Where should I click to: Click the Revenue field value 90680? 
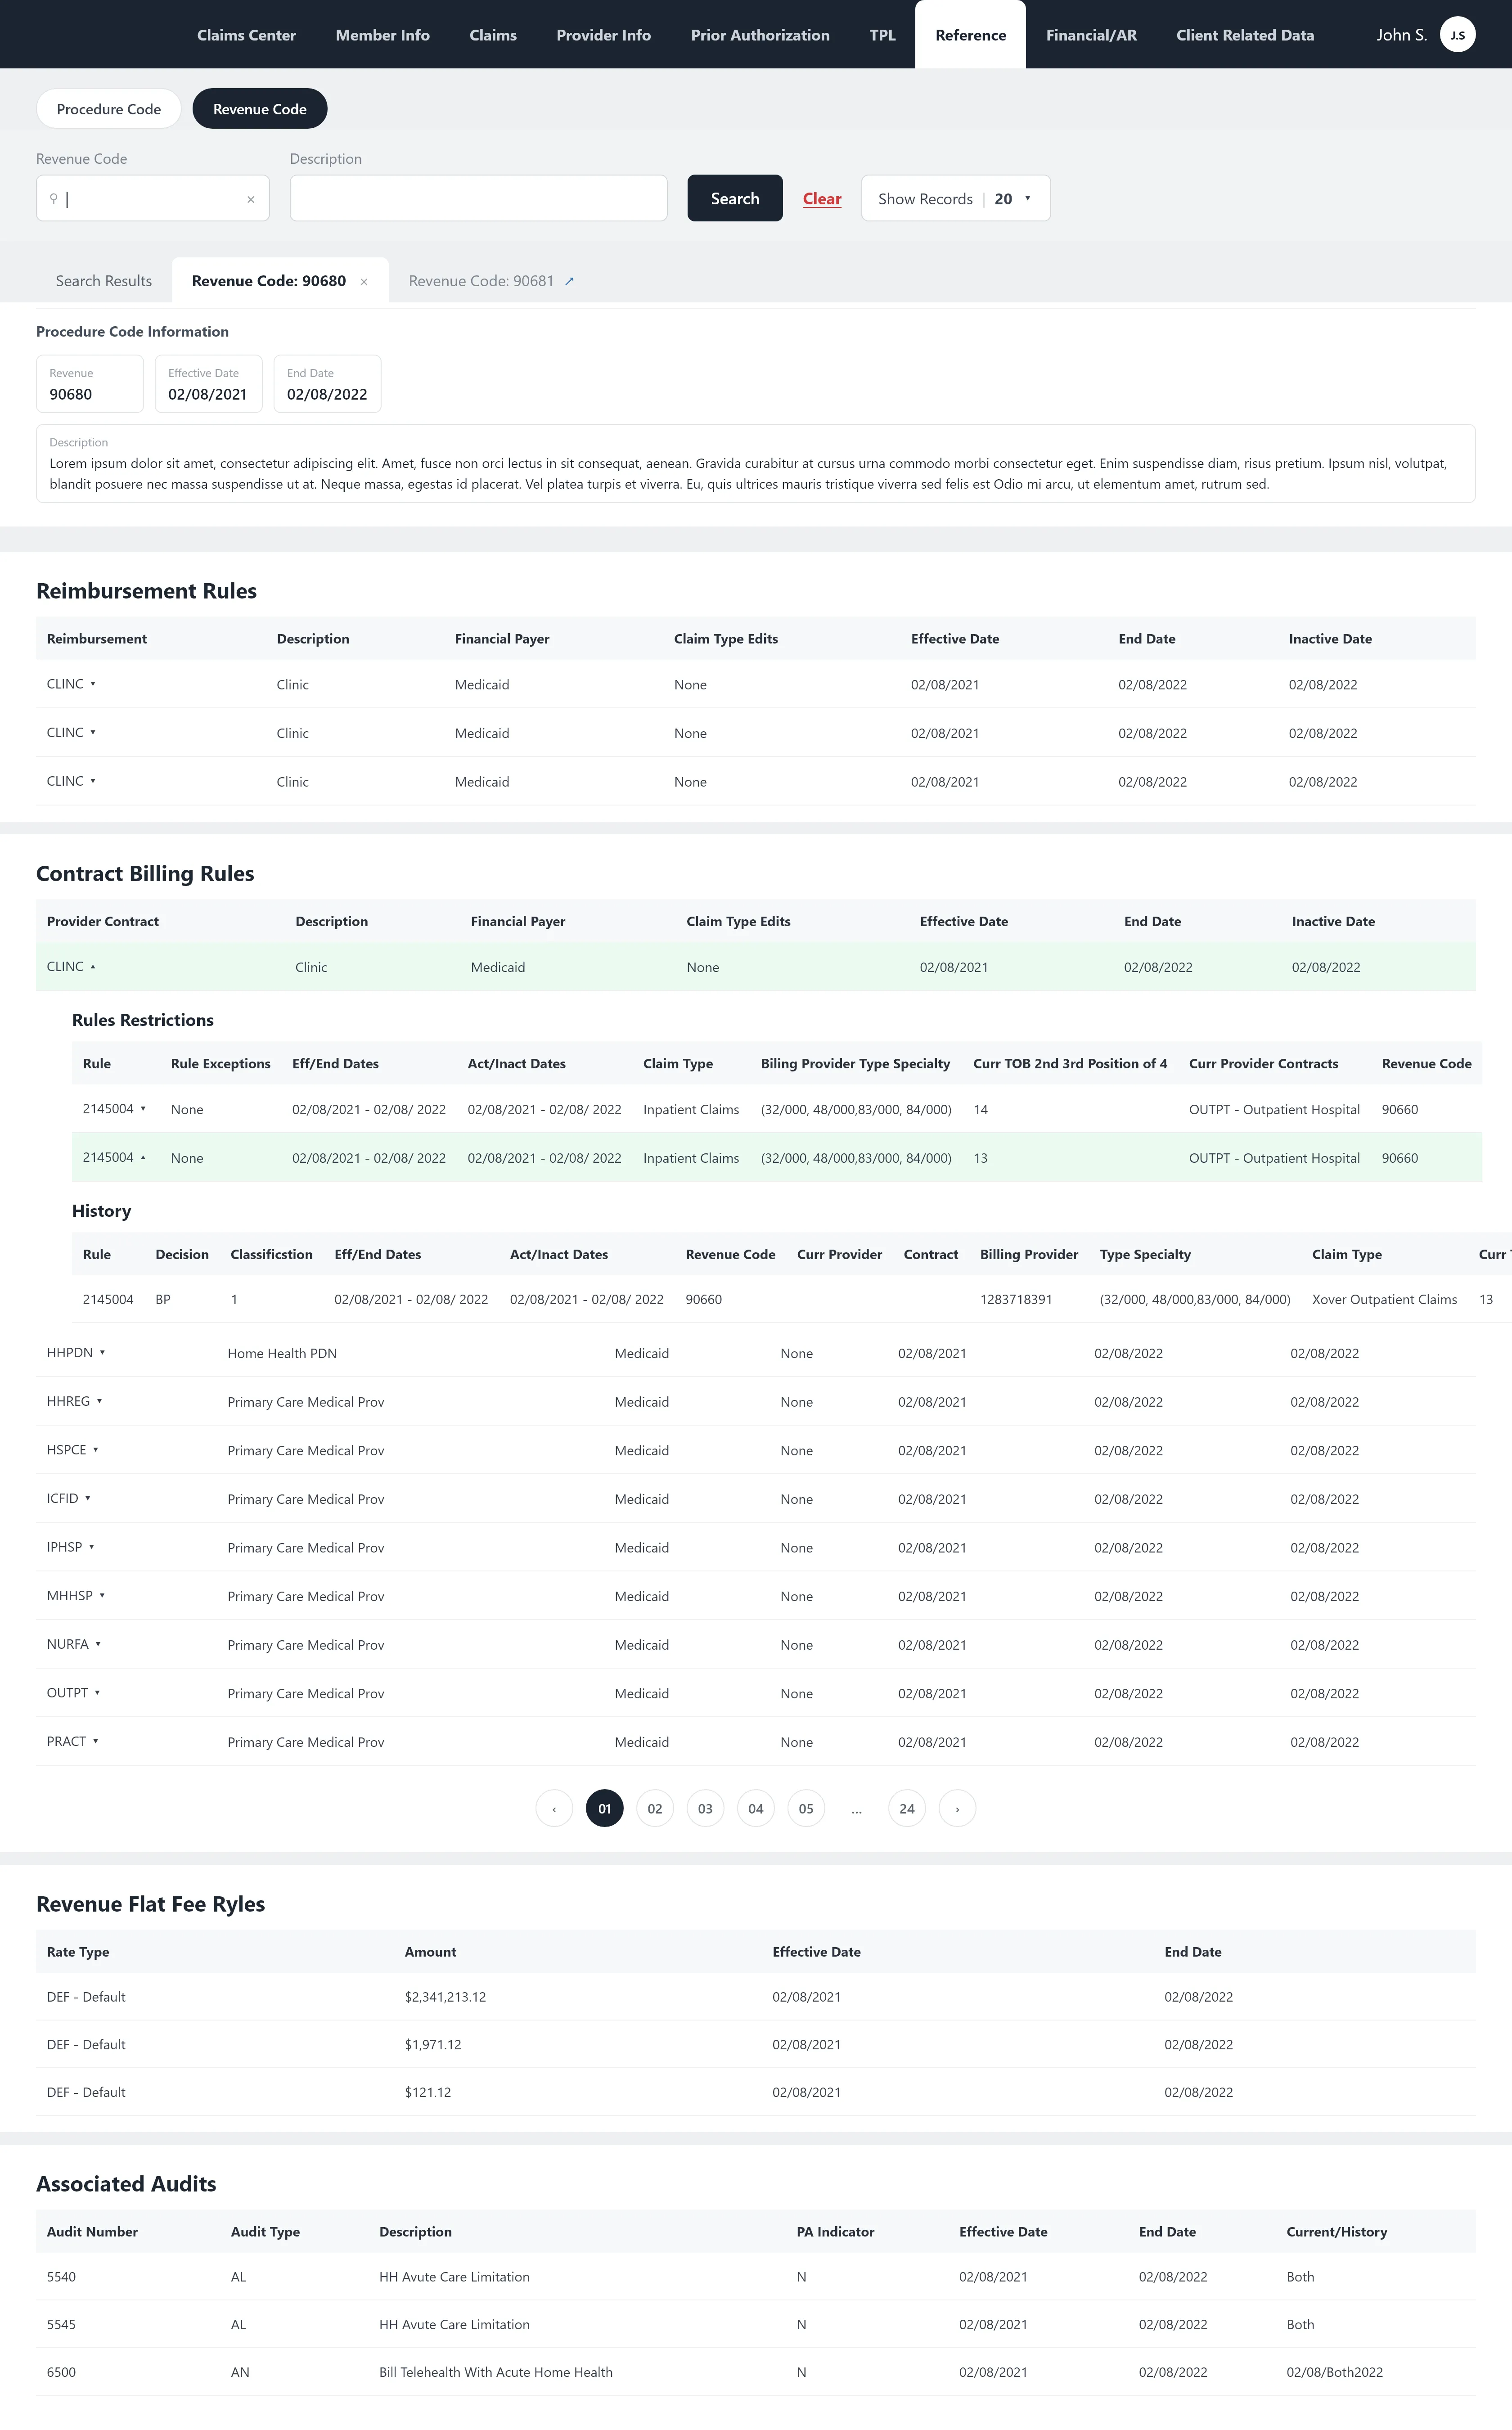(x=90, y=384)
